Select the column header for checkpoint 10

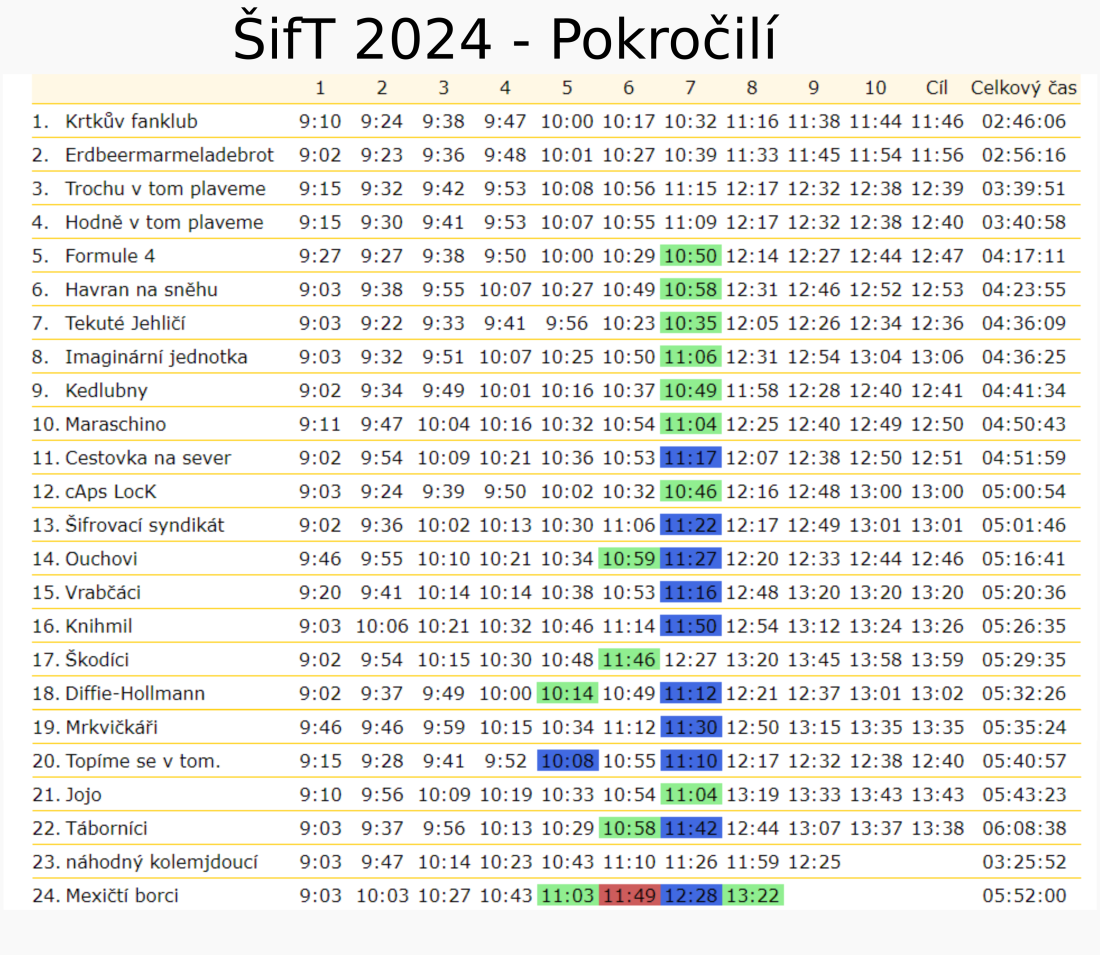(x=875, y=88)
